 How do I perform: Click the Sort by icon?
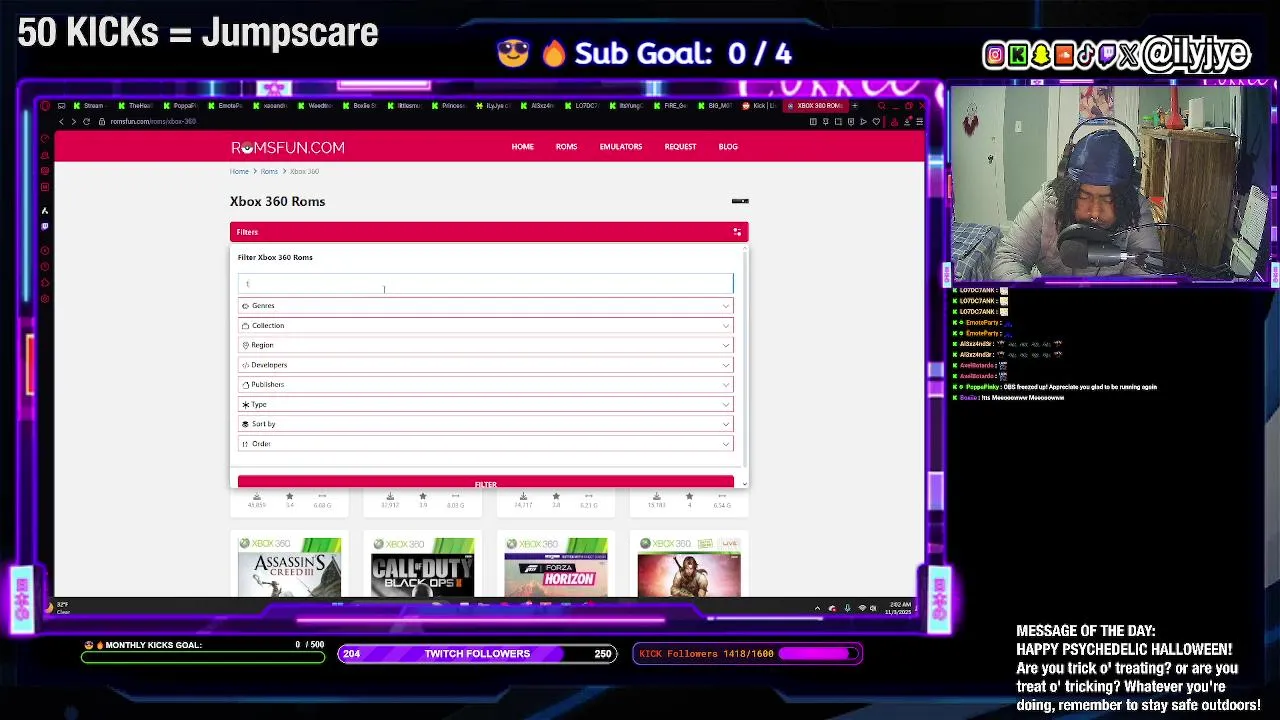(245, 424)
